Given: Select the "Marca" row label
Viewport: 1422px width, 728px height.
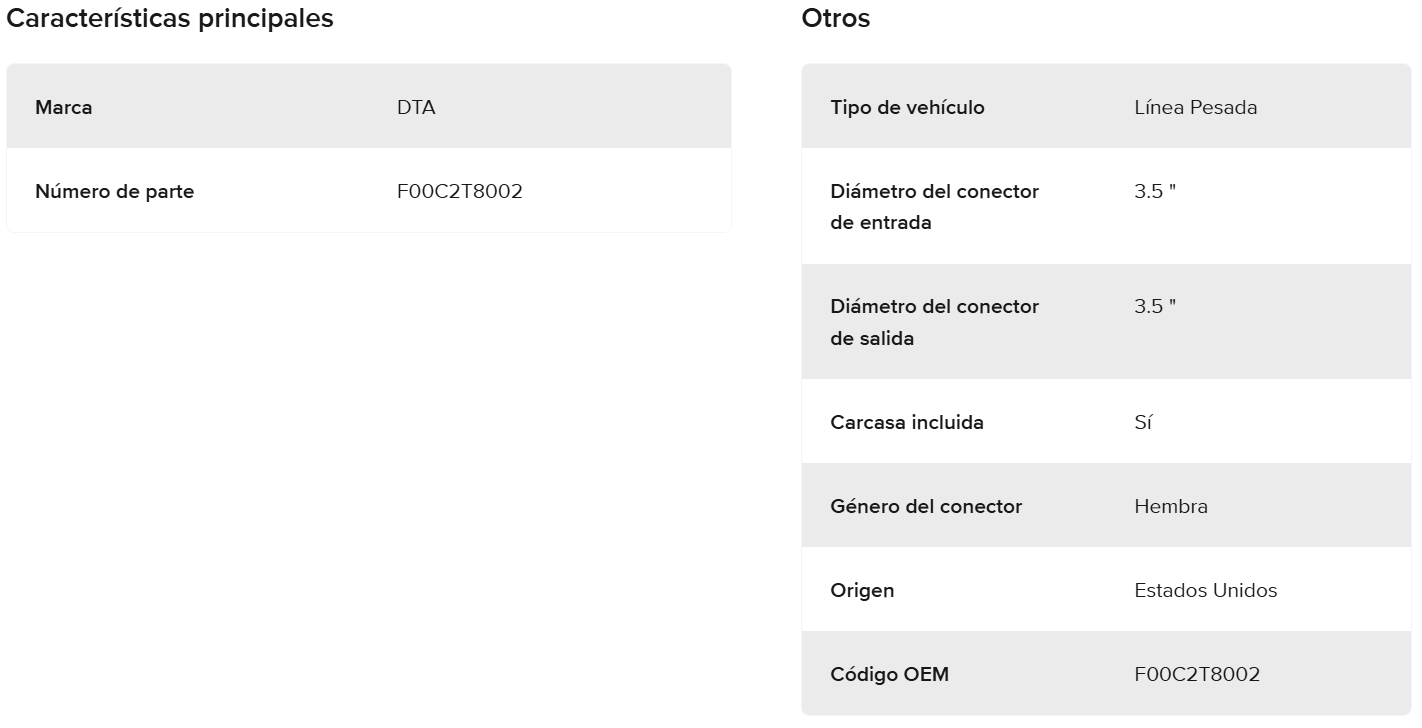Looking at the screenshot, I should pos(64,107).
